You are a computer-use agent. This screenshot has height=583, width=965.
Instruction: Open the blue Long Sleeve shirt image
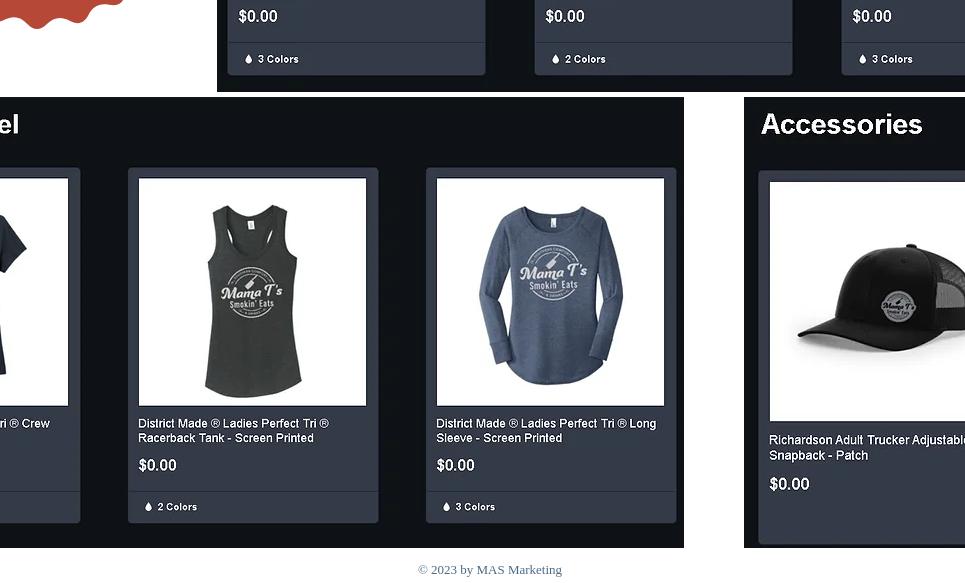tap(550, 292)
